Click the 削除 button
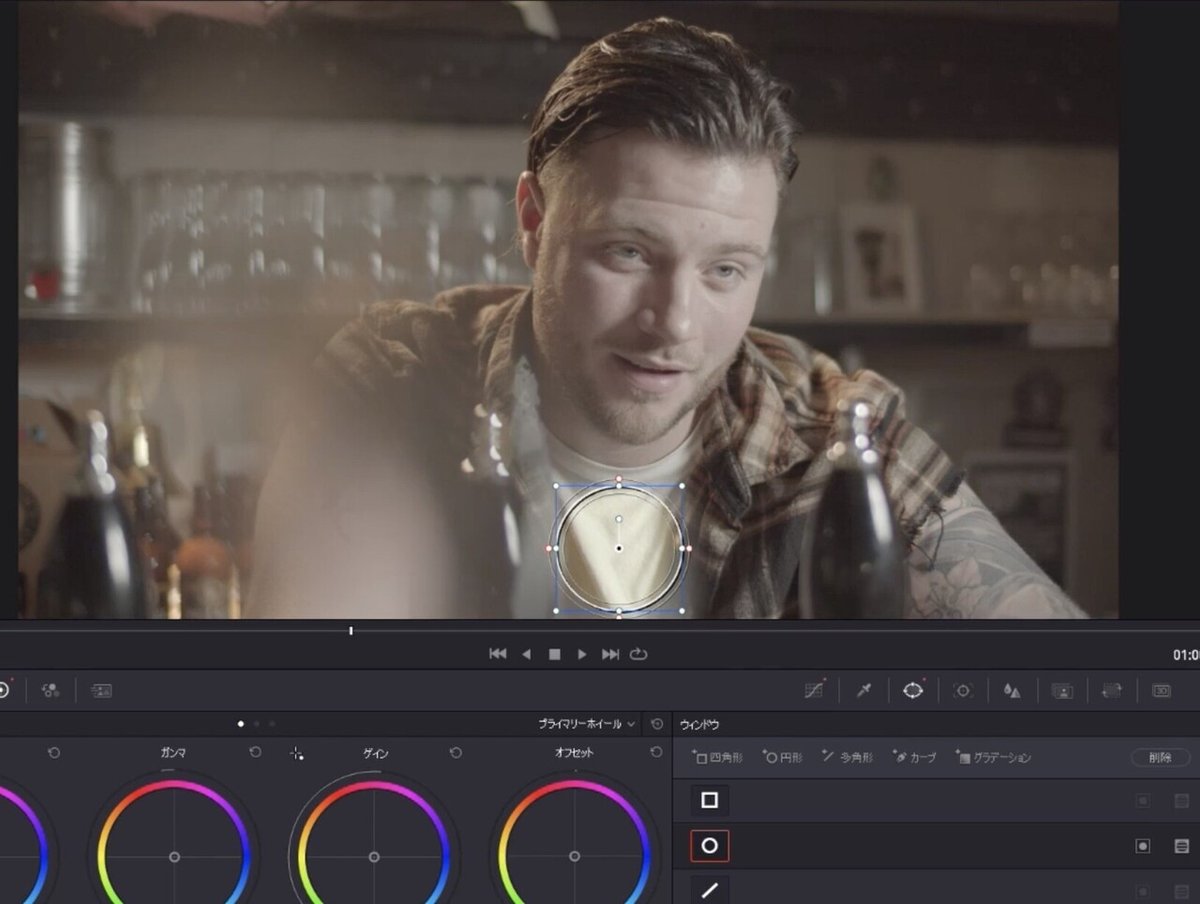The width and height of the screenshot is (1200, 904). click(x=1161, y=758)
